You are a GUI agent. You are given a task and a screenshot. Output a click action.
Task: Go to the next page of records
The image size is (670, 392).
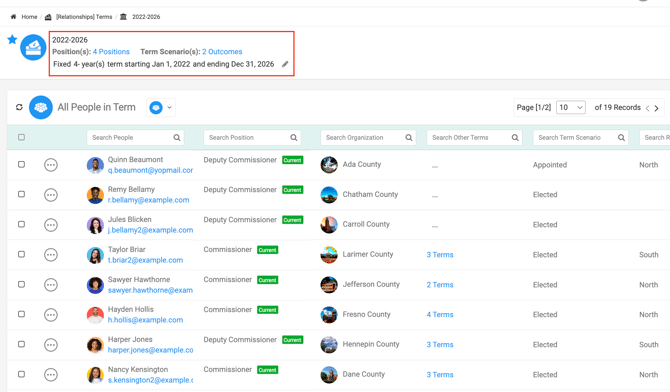657,108
